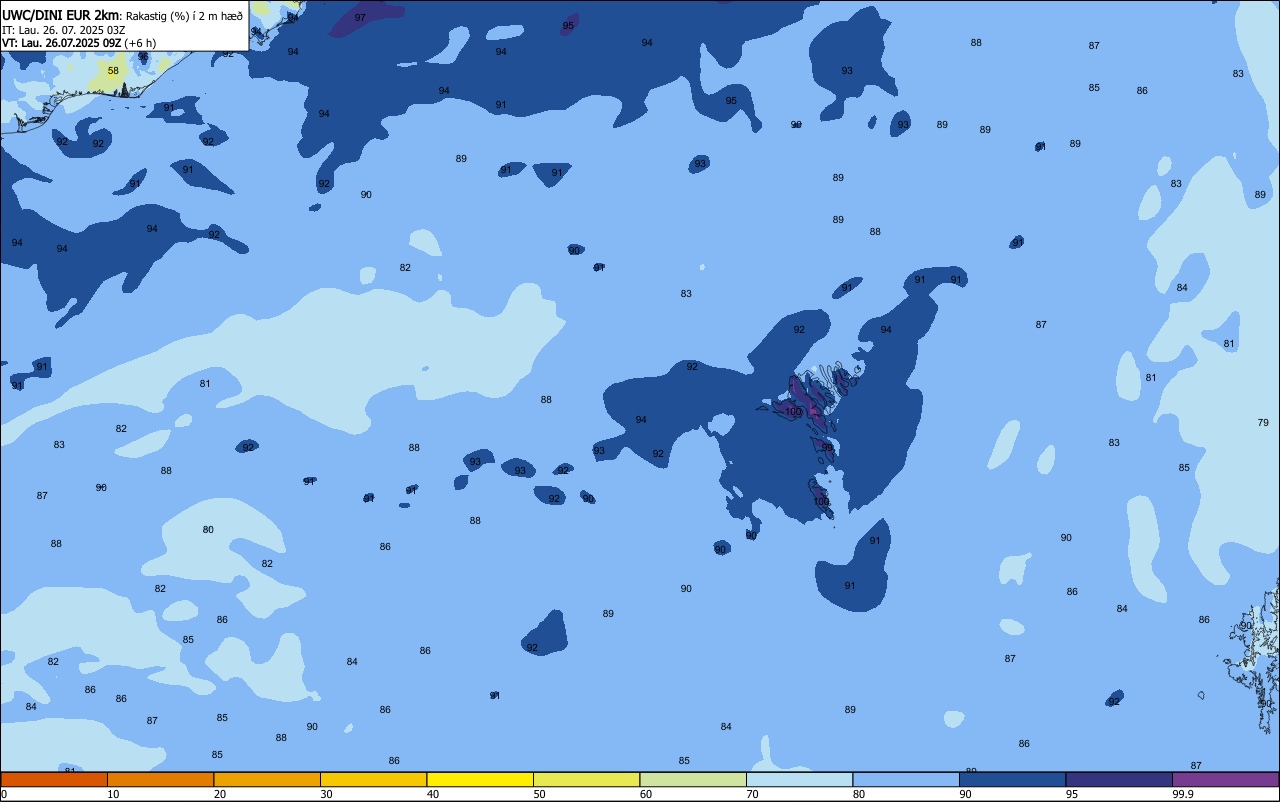Click the legend tick label '30'
Screen dimensions: 1280x802
(x=326, y=794)
